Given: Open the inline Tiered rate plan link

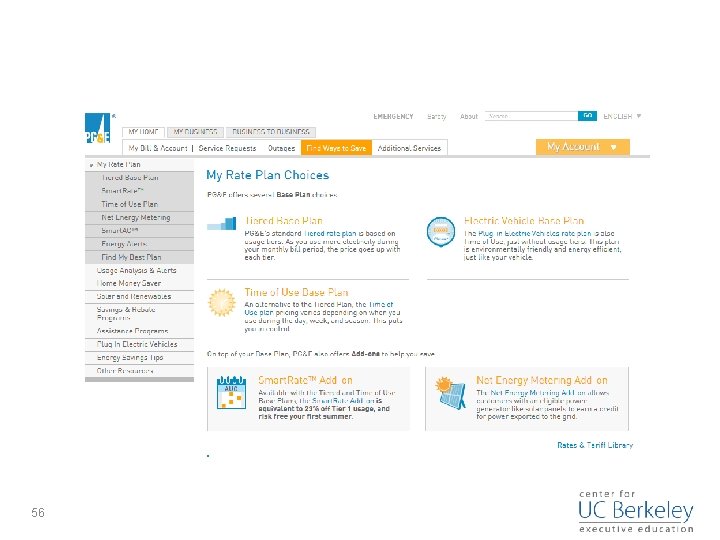Looking at the screenshot, I should click(x=330, y=233).
